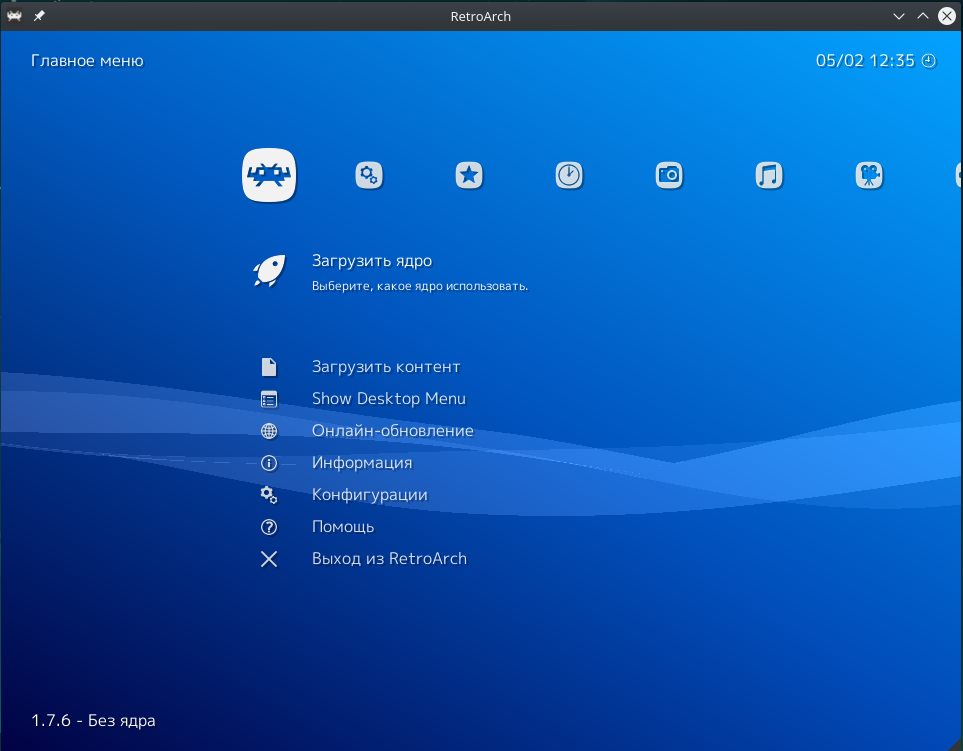This screenshot has height=751, width=963.
Task: Click Помощь for help
Action: point(343,527)
